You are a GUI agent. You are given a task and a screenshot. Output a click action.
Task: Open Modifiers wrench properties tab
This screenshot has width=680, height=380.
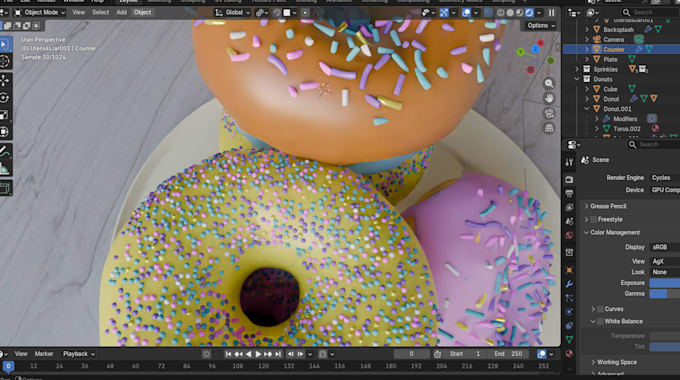569,284
